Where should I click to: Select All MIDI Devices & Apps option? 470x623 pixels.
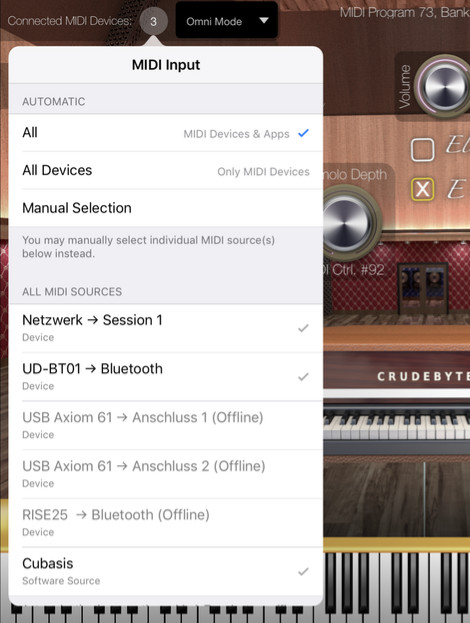[x=166, y=133]
